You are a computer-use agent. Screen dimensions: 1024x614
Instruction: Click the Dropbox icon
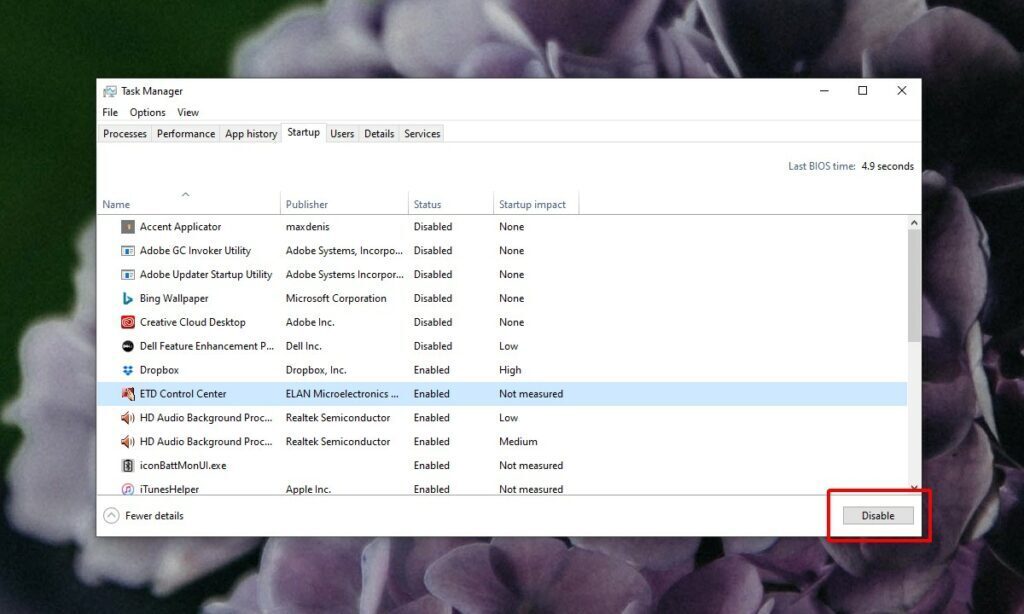pyautogui.click(x=128, y=369)
